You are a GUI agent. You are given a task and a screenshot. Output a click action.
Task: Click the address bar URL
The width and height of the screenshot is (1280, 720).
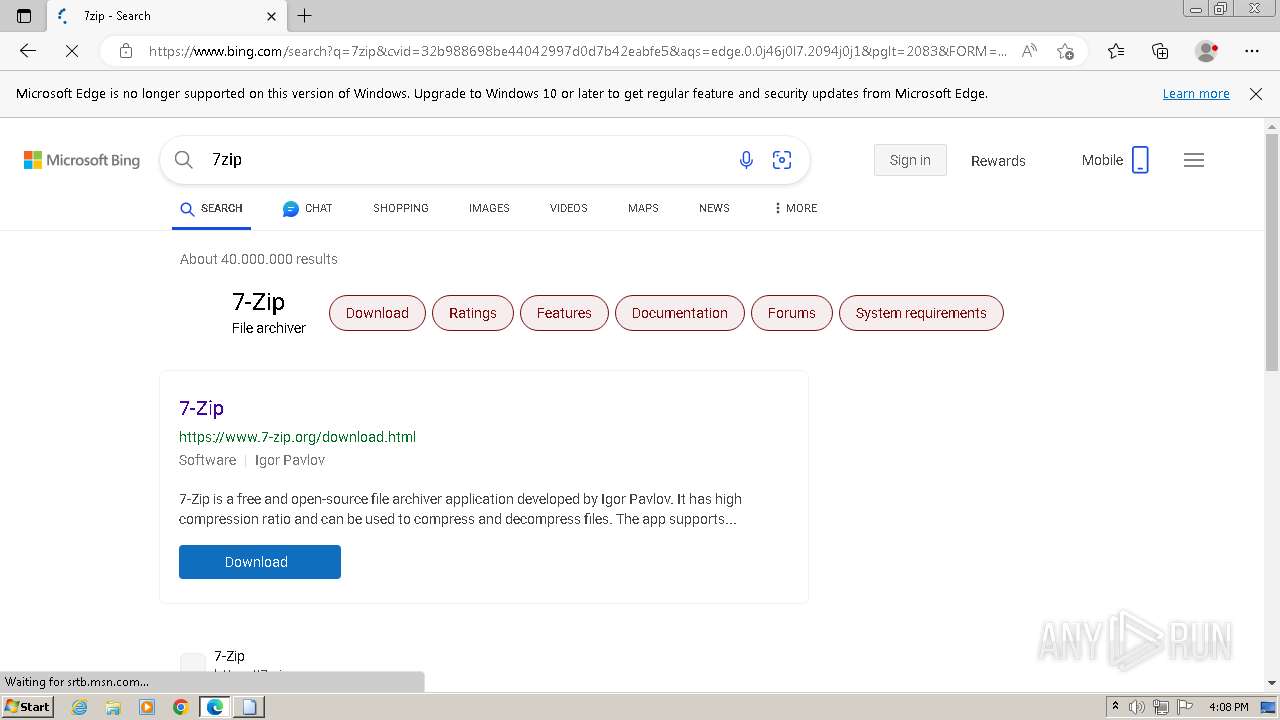(x=577, y=51)
